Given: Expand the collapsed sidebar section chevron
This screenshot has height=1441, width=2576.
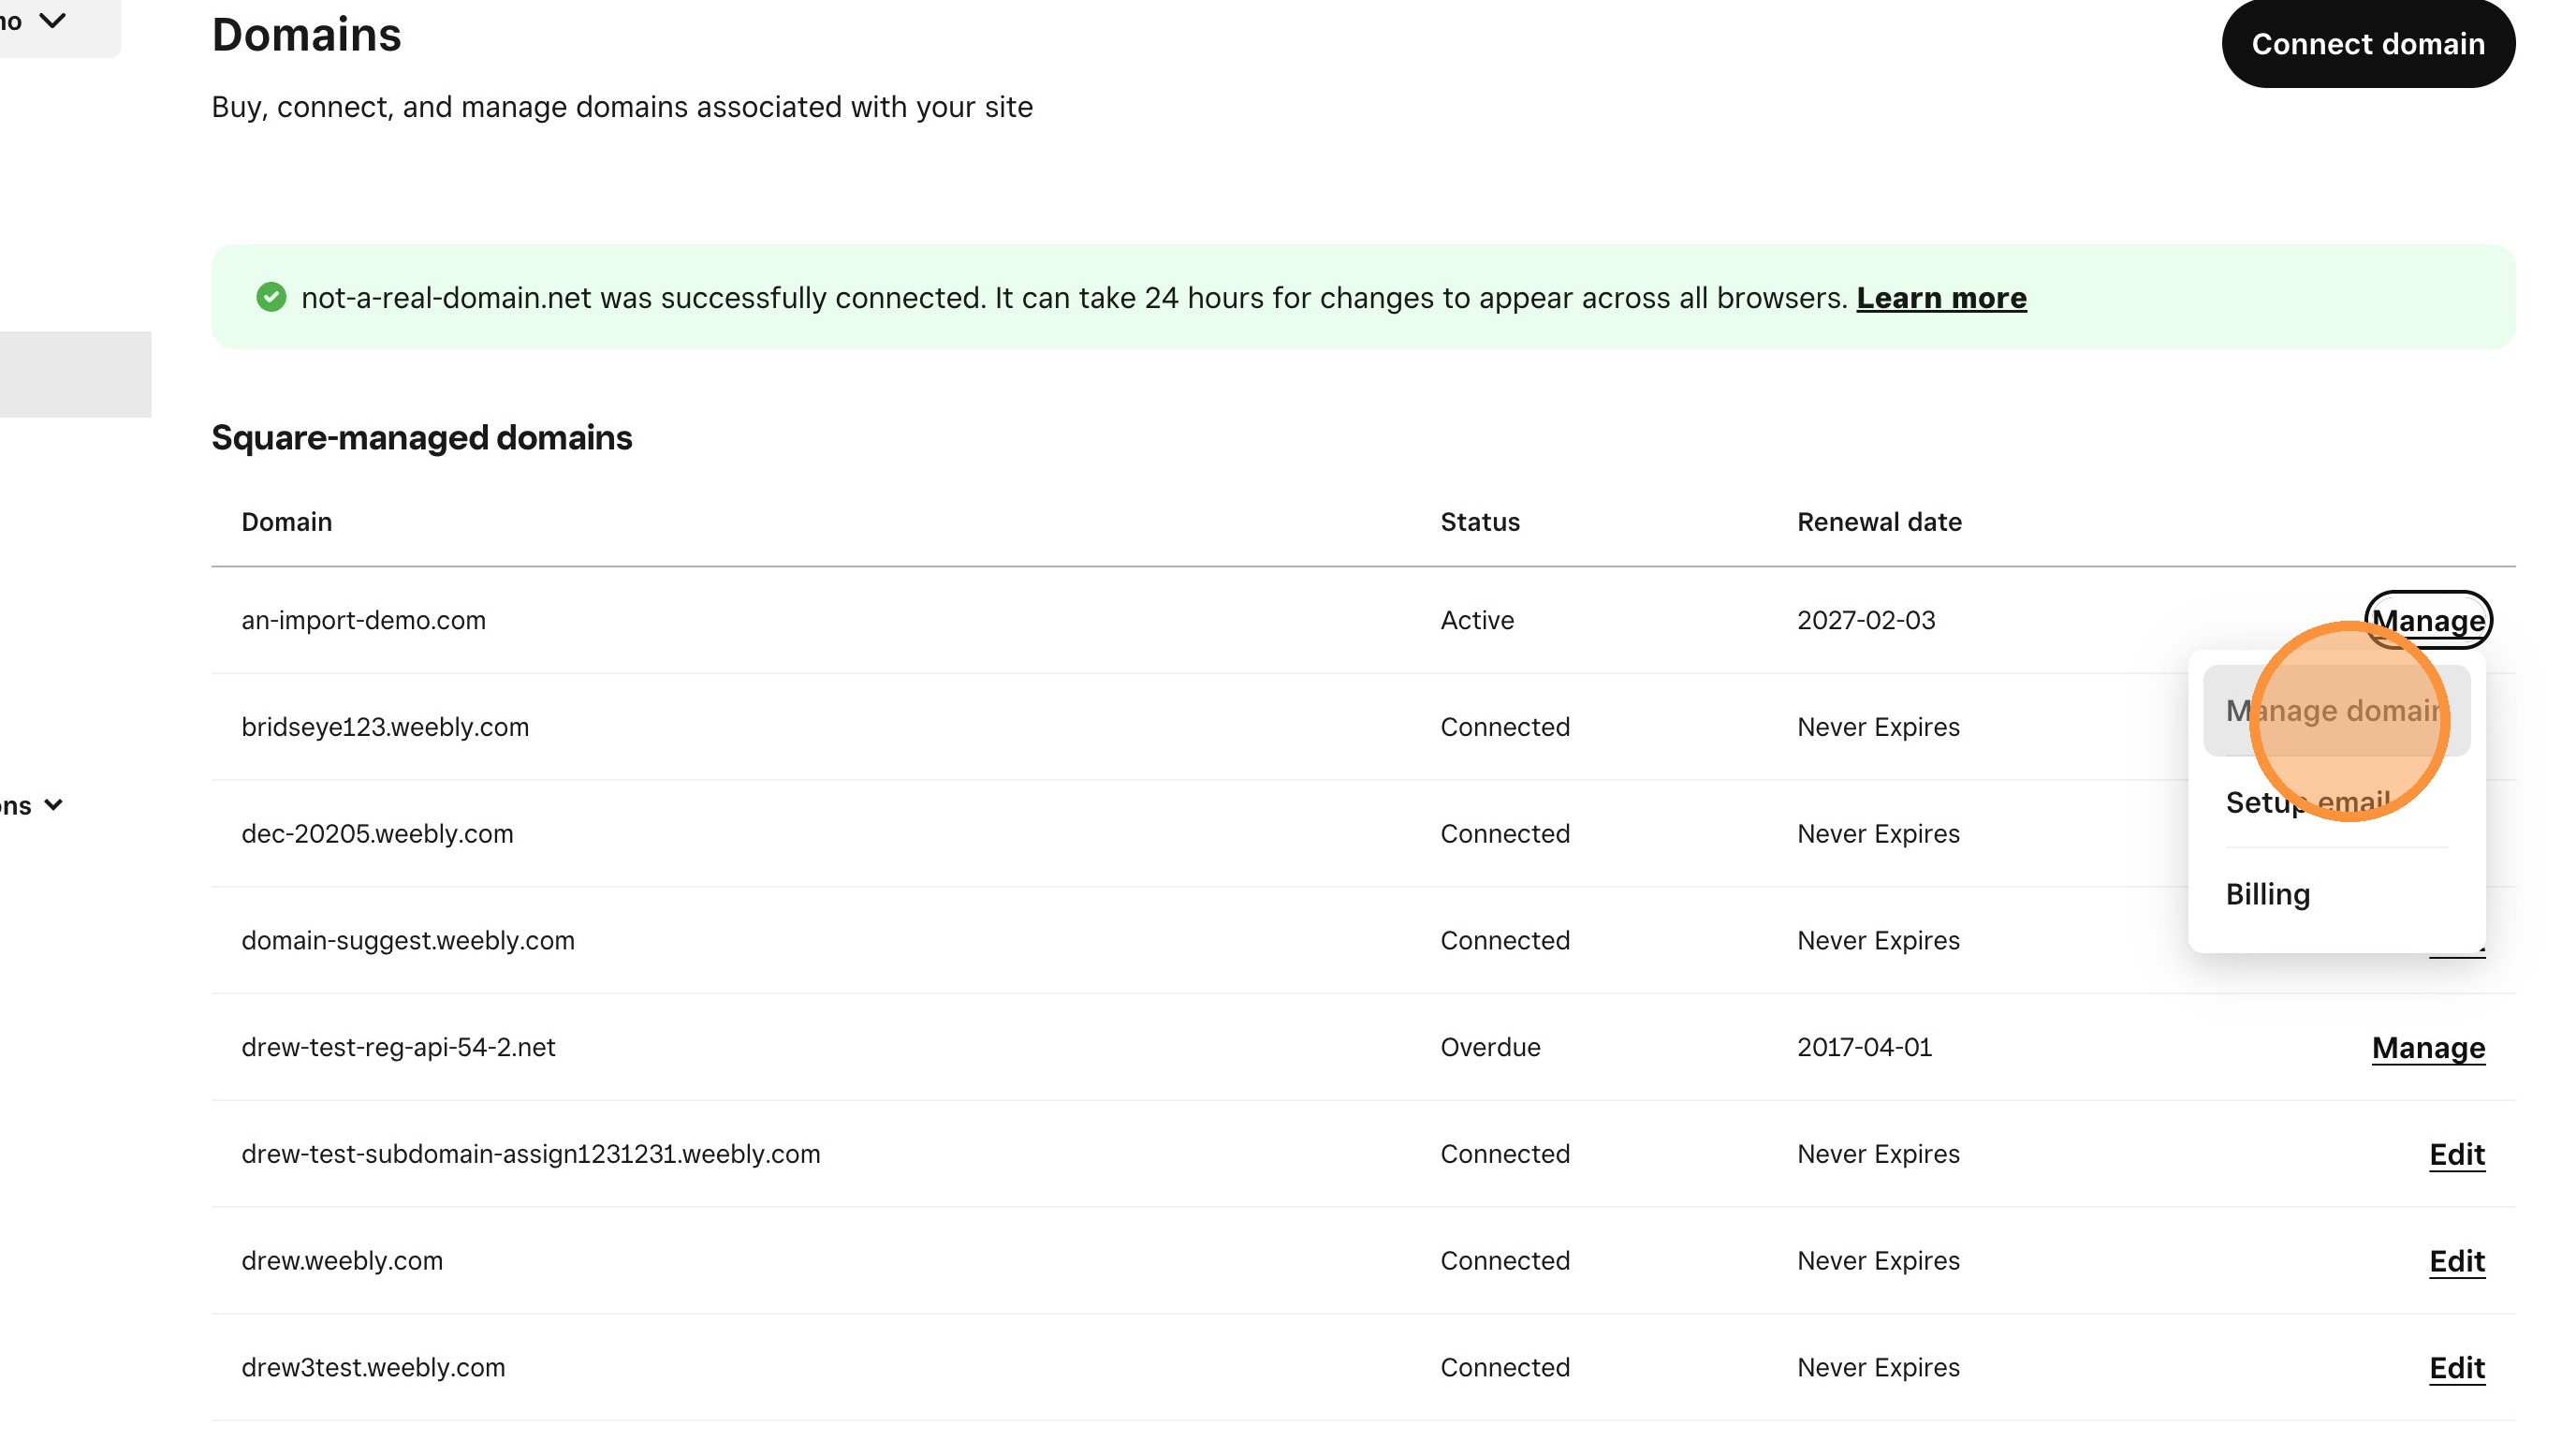Looking at the screenshot, I should pos(53,805).
